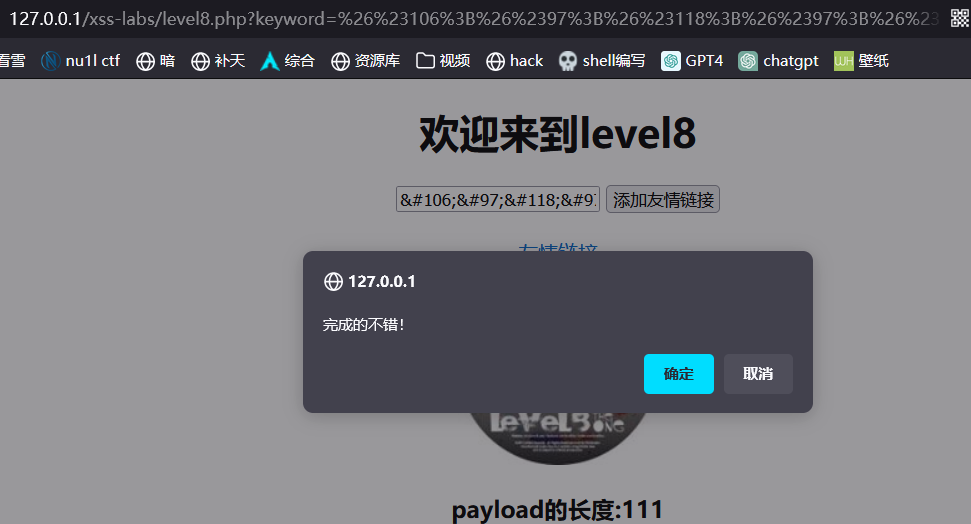This screenshot has height=524, width=971.
Task: Expand the 视频 bookmark folder
Action: (x=443, y=61)
